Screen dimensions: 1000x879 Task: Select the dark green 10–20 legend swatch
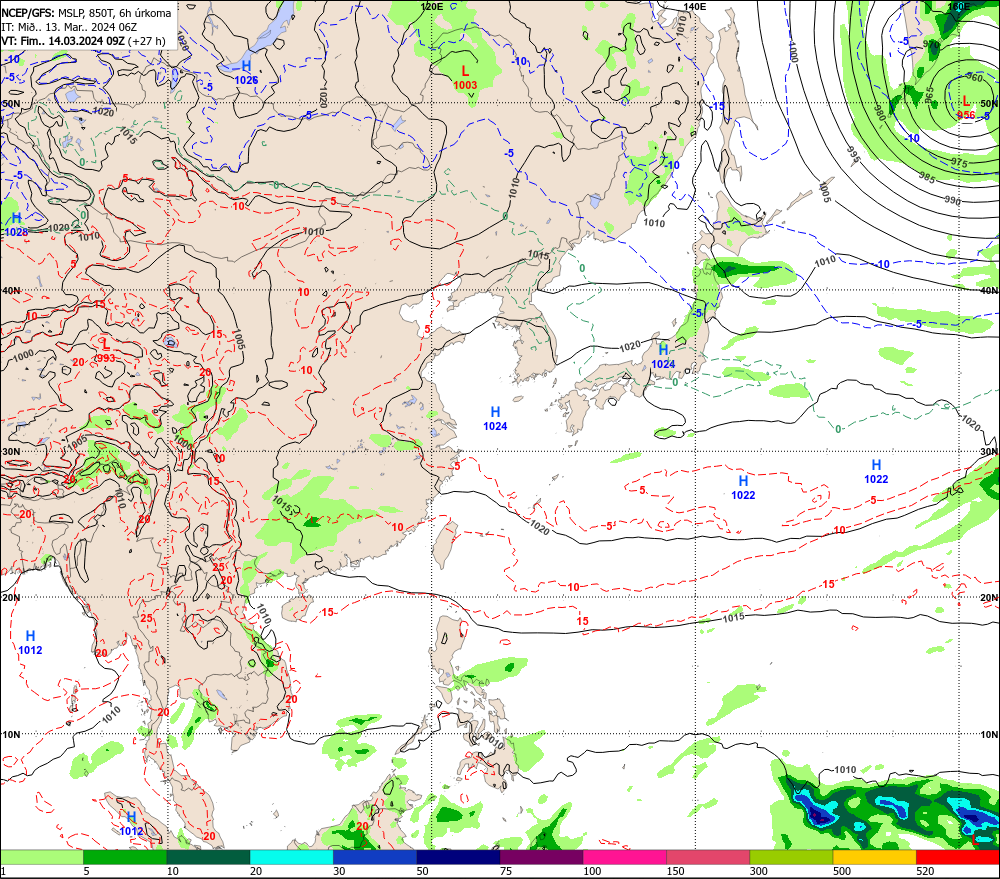click(x=209, y=857)
